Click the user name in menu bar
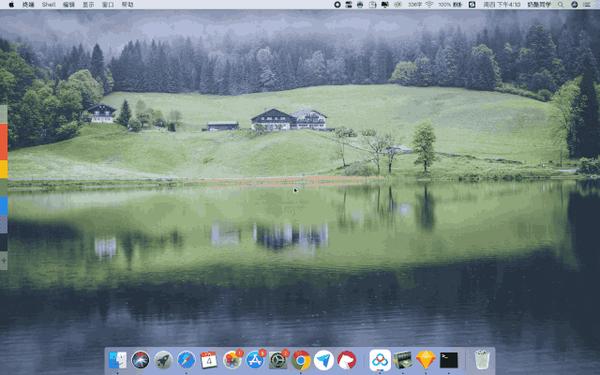The width and height of the screenshot is (600, 375). coord(539,5)
